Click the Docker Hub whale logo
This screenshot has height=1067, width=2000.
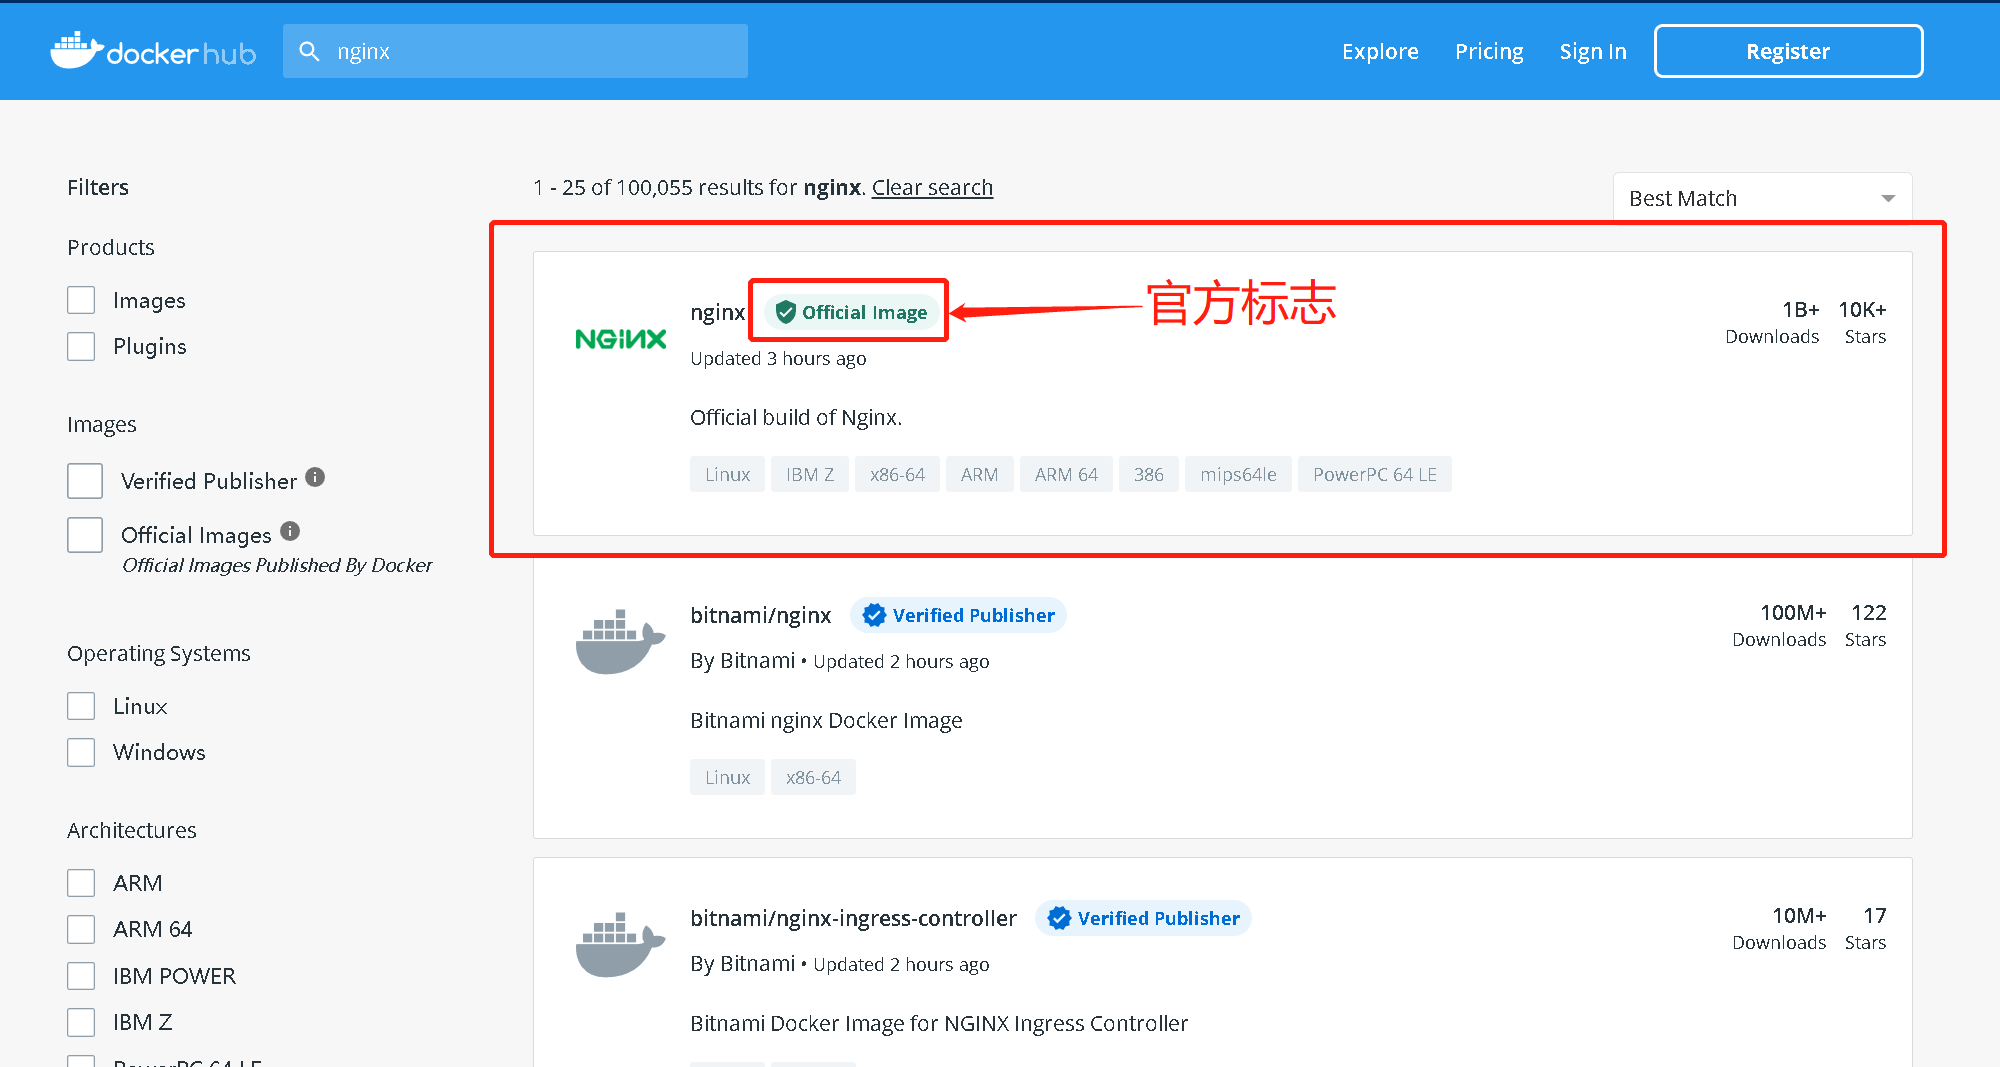click(x=153, y=51)
